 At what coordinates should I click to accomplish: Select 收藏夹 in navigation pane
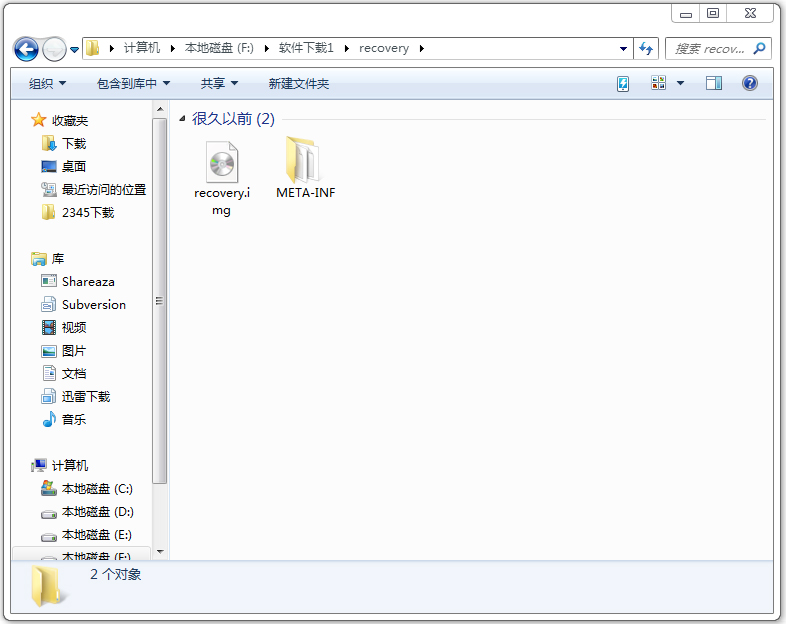click(70, 120)
